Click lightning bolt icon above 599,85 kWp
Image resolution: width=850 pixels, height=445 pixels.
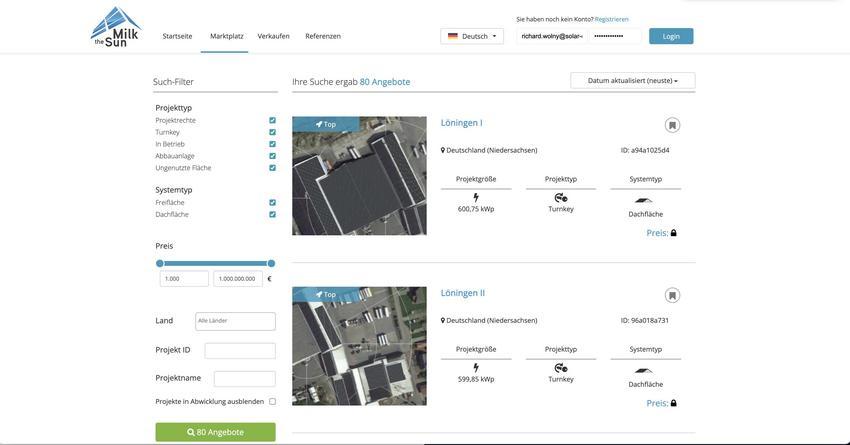476,367
